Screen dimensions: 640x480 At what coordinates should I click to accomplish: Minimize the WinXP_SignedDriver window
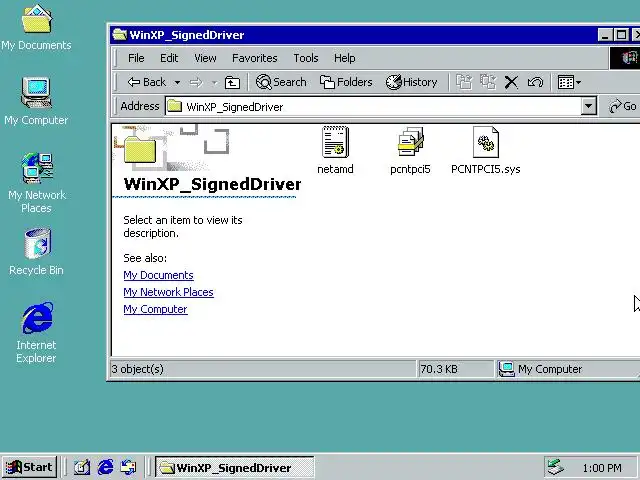click(605, 35)
